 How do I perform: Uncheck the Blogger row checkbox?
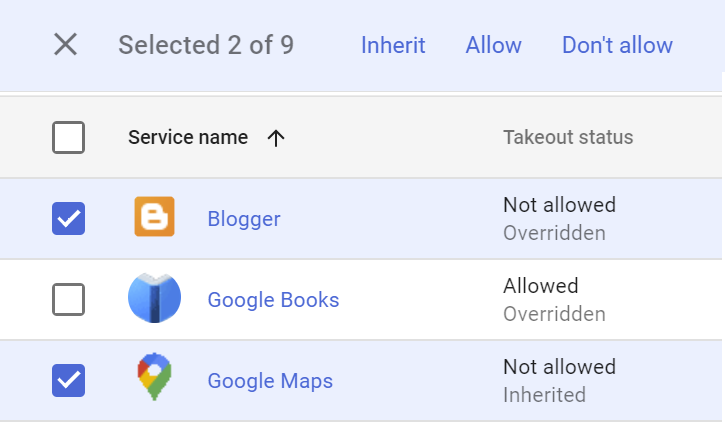[x=68, y=218]
